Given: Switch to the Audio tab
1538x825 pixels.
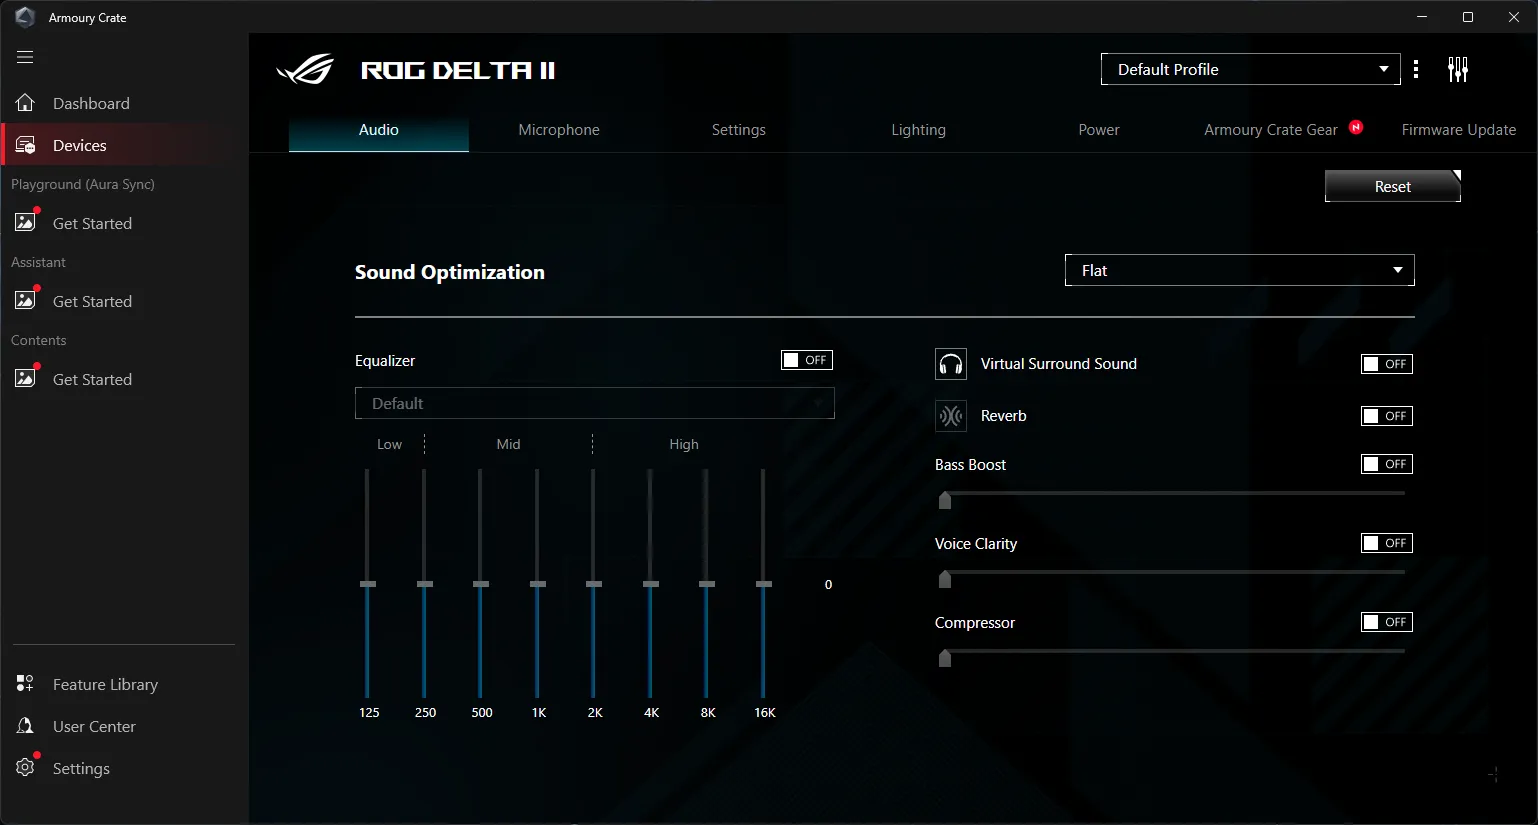Looking at the screenshot, I should tap(379, 130).
